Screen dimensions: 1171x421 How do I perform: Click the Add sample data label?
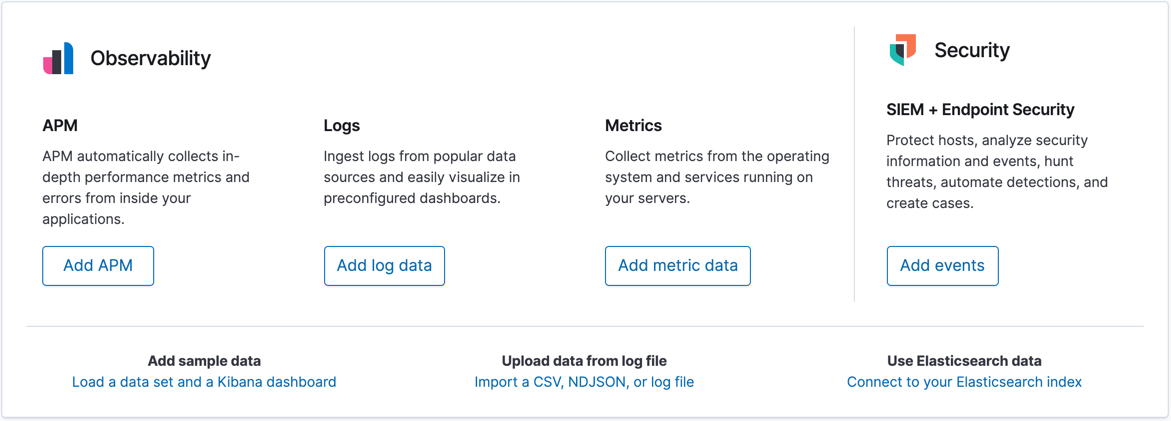point(204,361)
